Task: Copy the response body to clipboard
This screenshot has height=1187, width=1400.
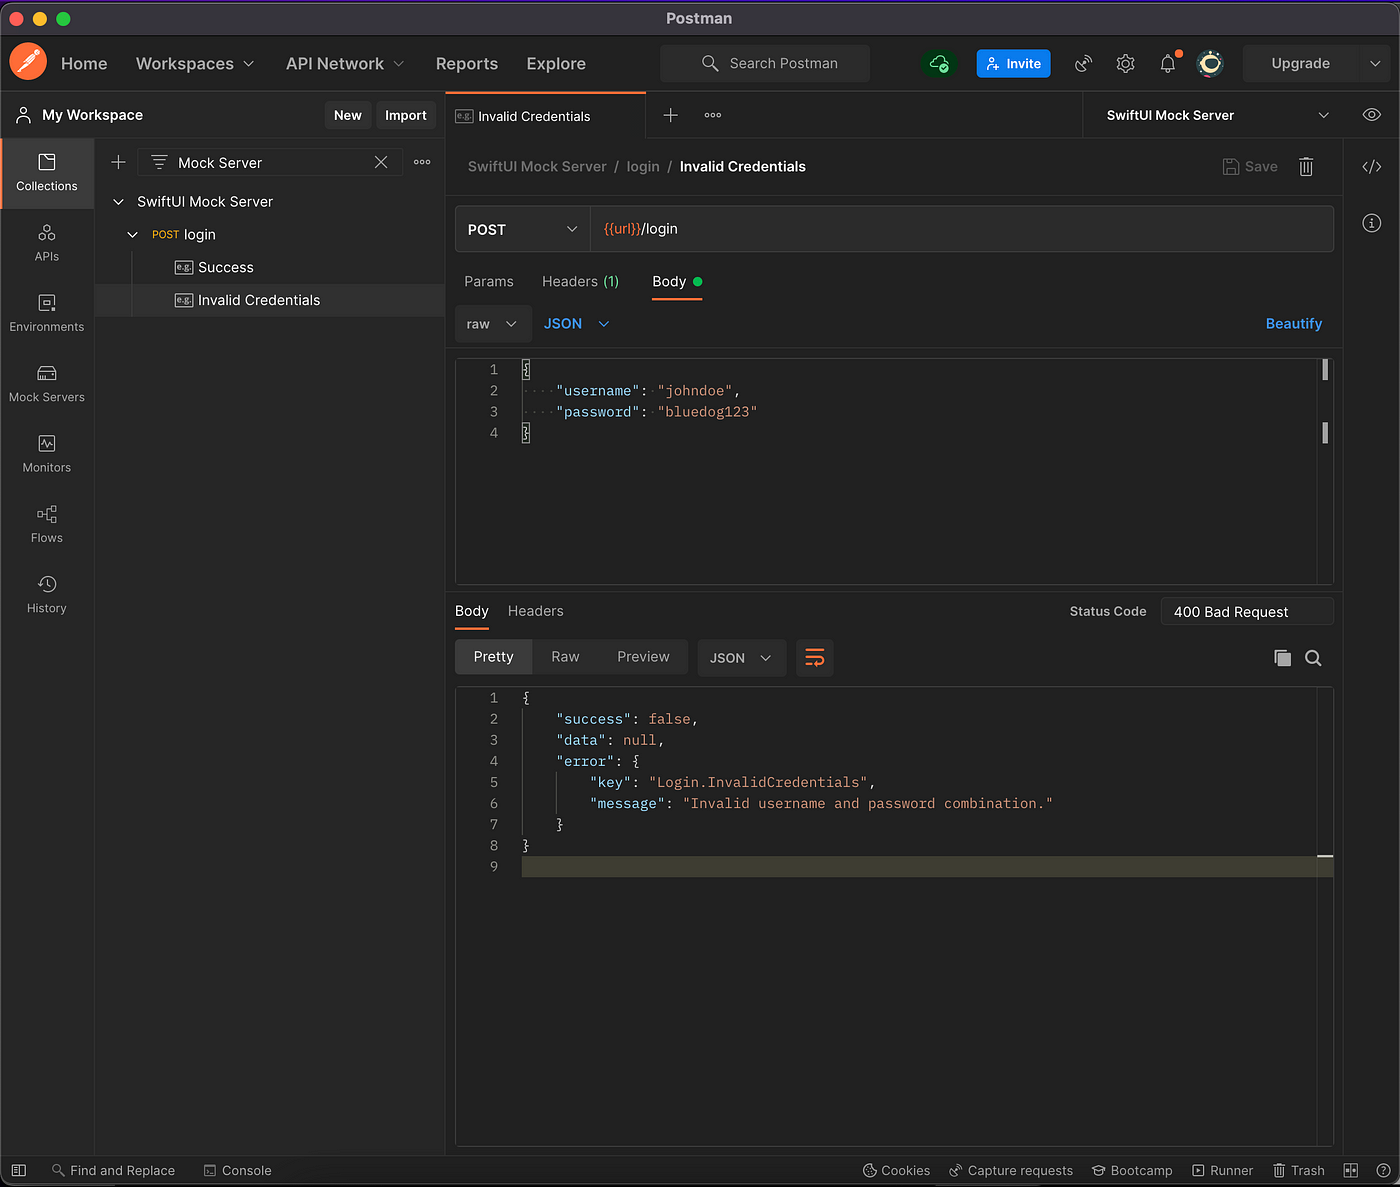Action: click(1282, 658)
